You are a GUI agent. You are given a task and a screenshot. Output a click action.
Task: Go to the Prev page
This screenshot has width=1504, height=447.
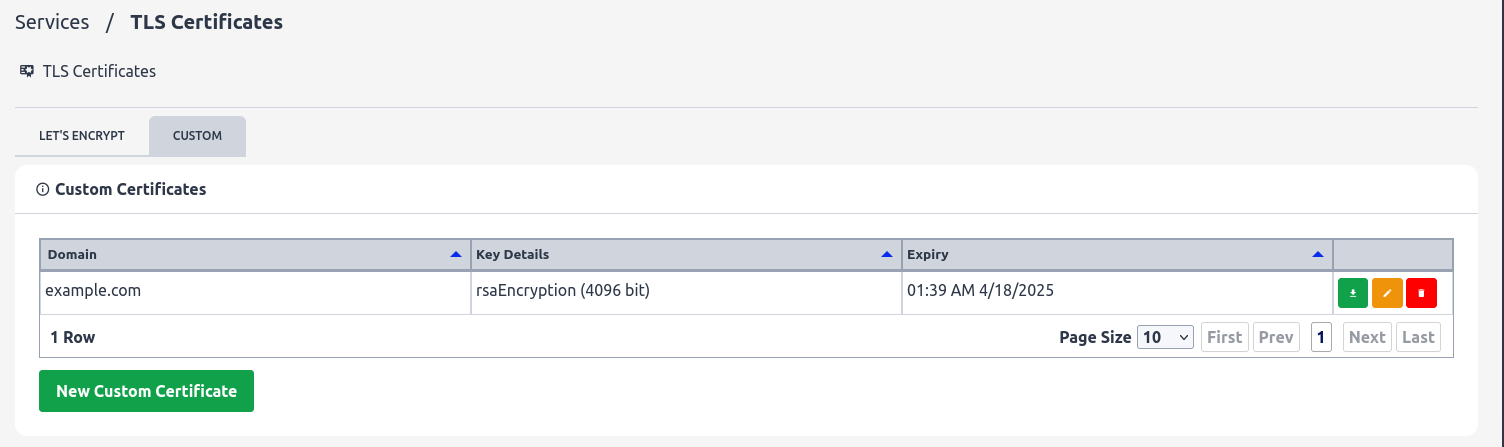pyautogui.click(x=1276, y=337)
